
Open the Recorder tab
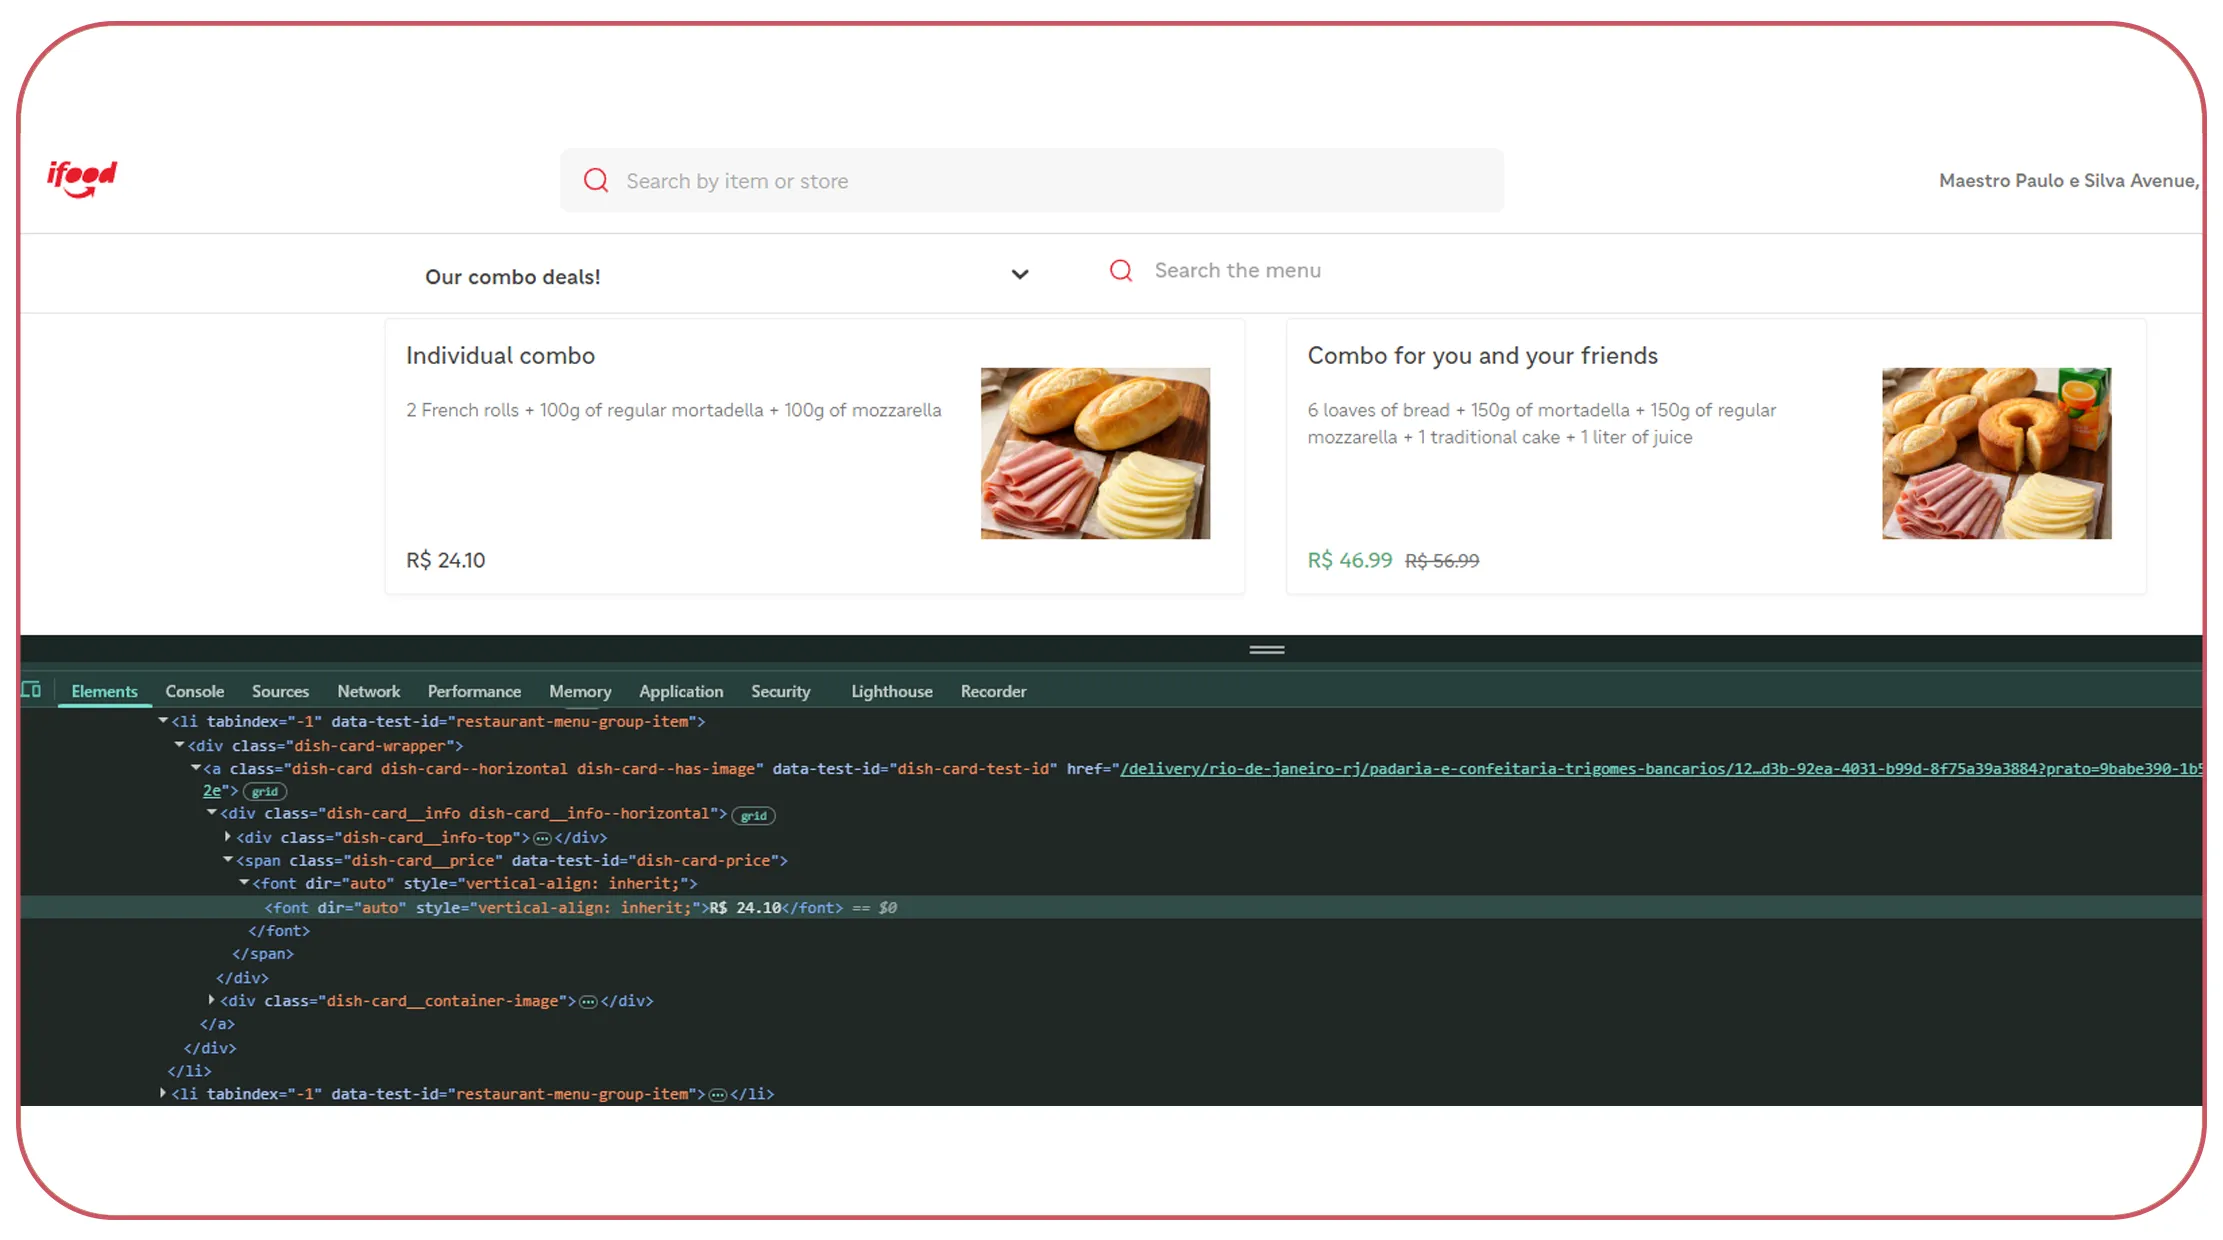coord(993,691)
